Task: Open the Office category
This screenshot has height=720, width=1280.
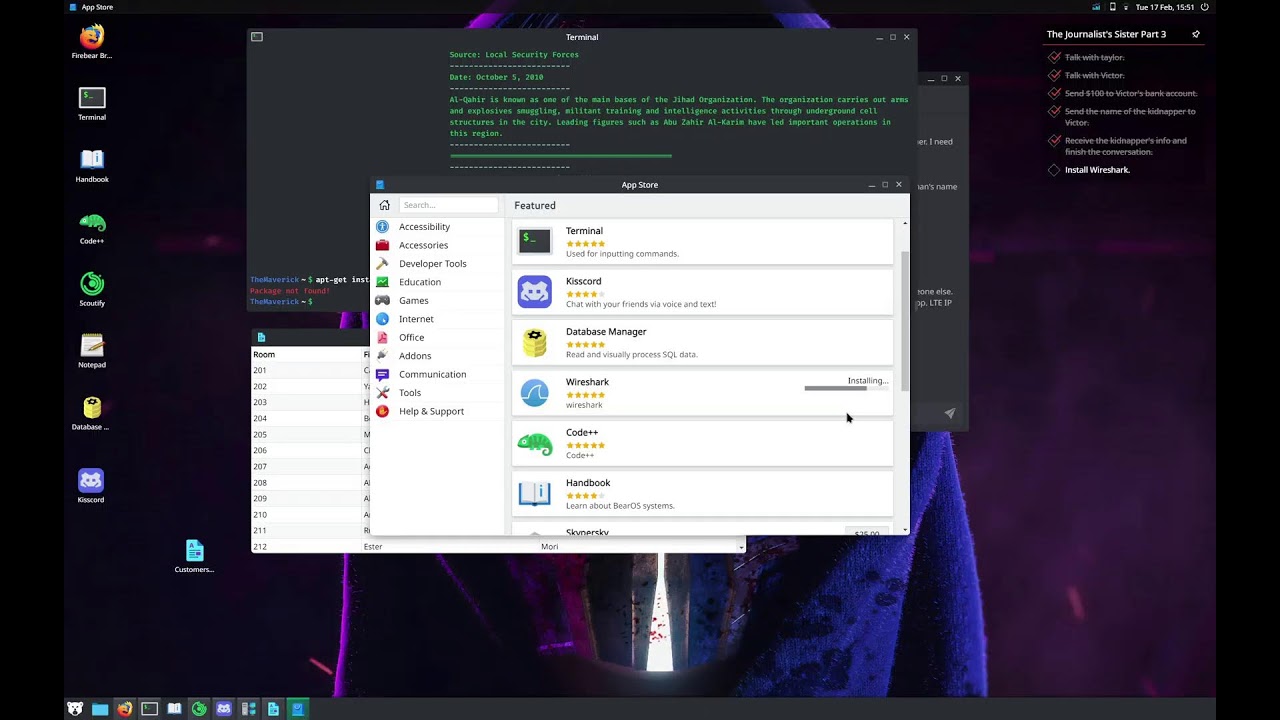Action: 438,338
